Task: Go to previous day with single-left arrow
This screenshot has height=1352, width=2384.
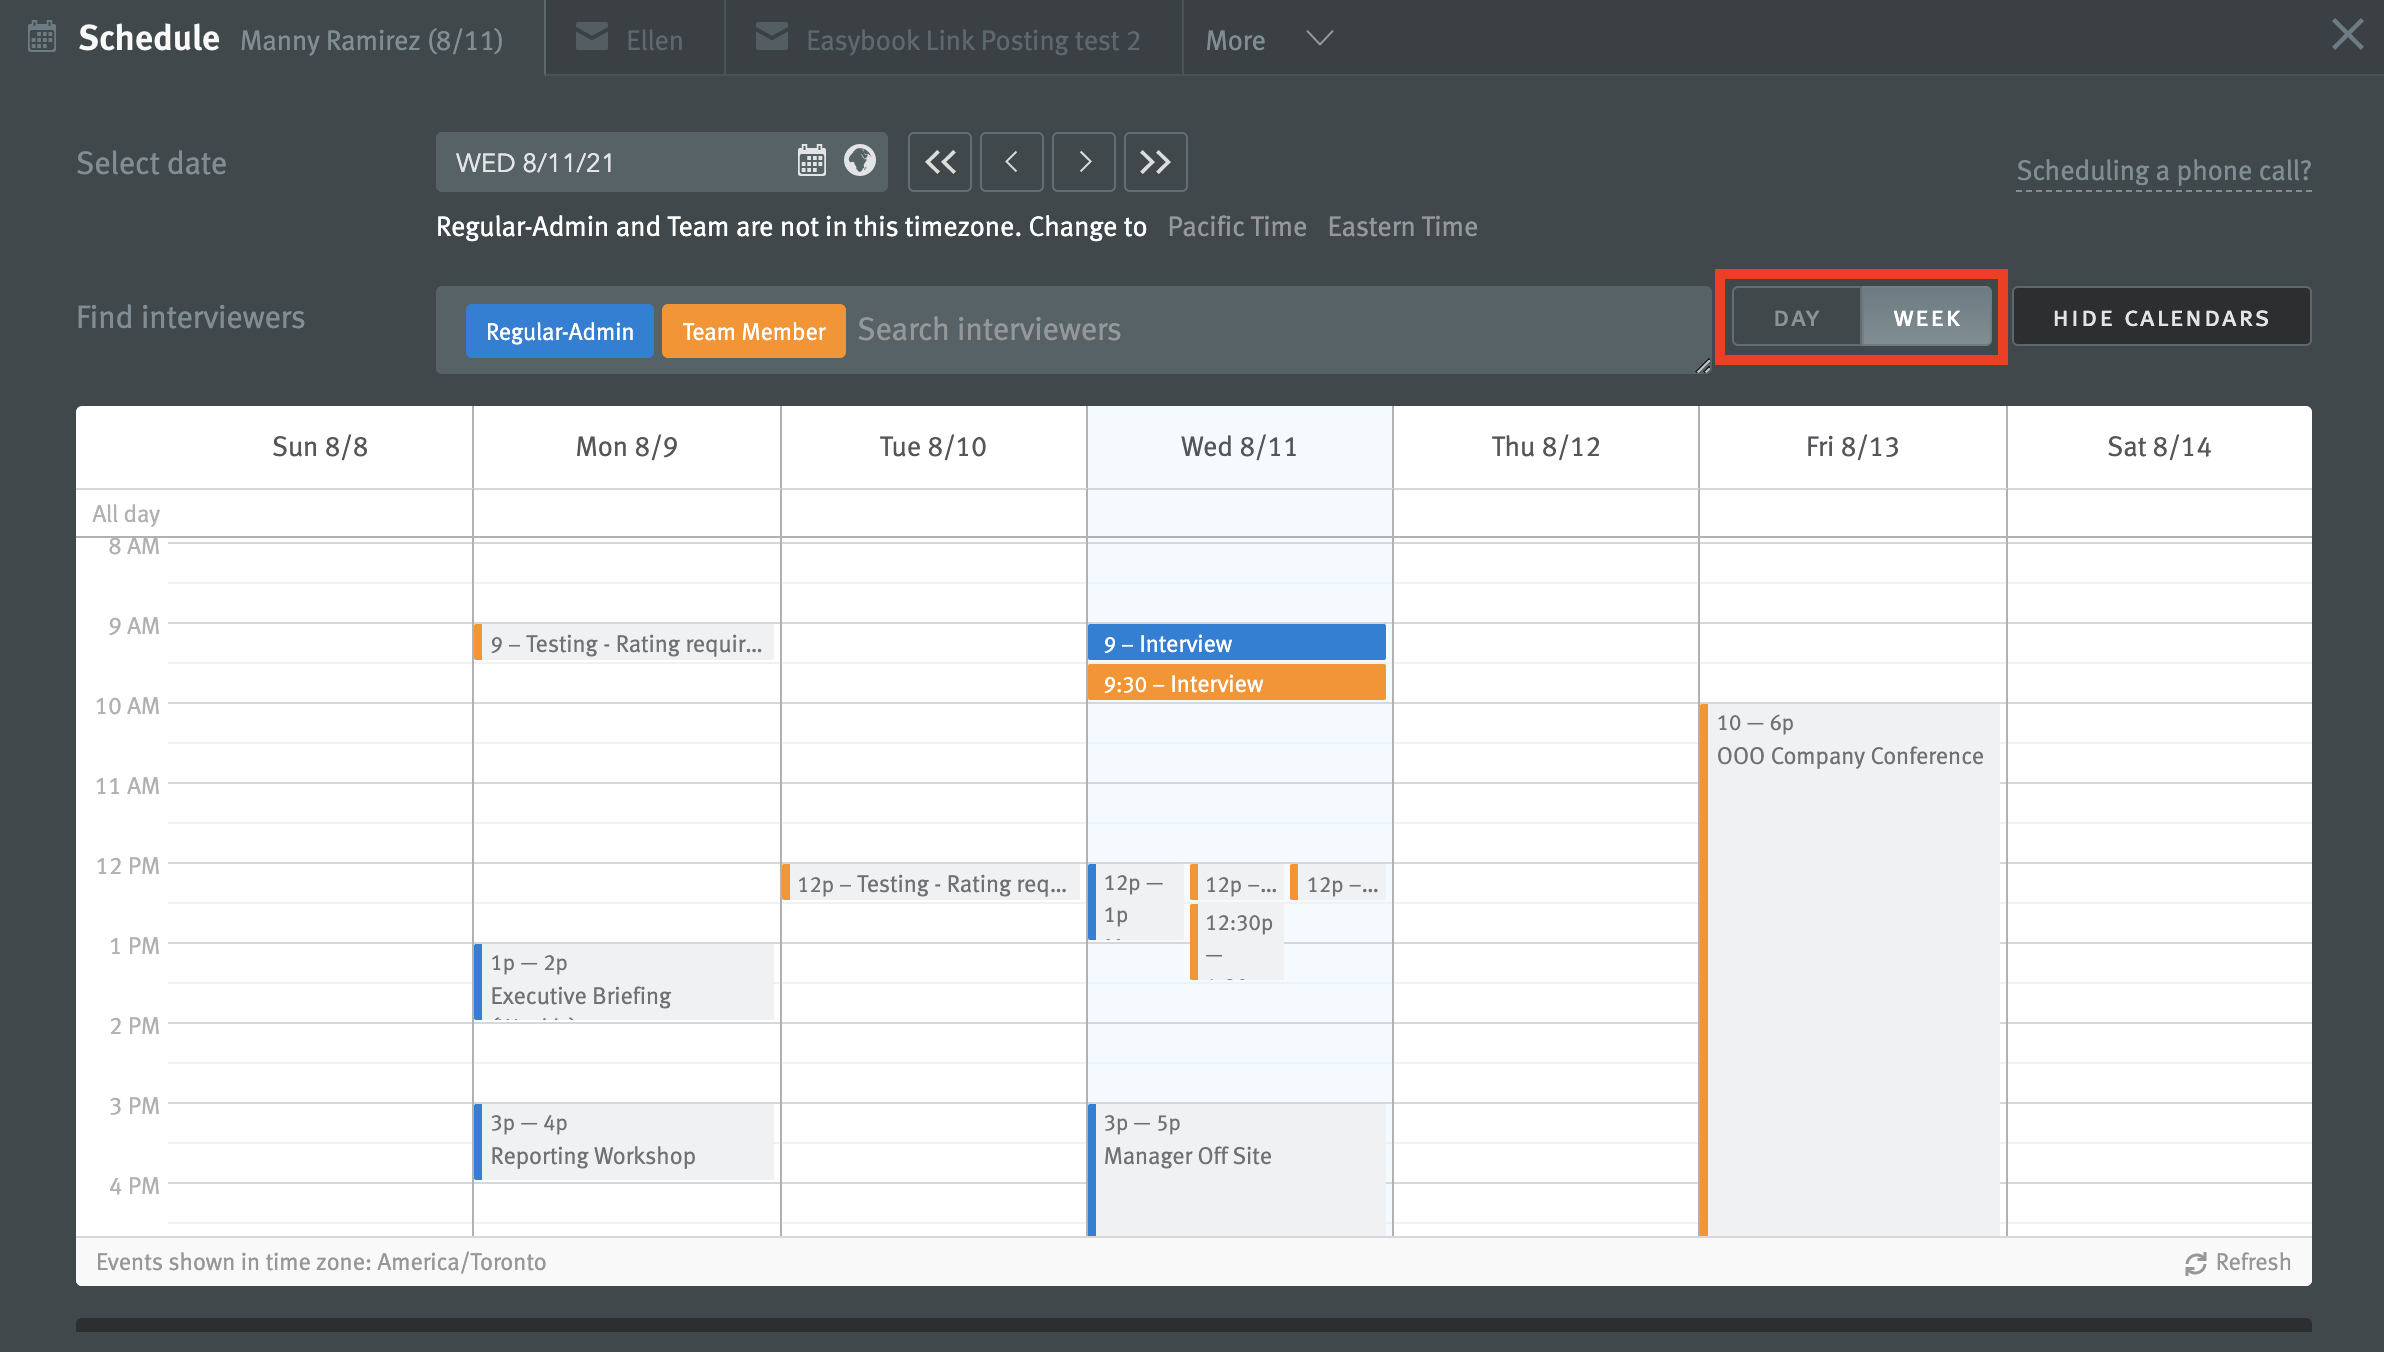Action: 1011,161
